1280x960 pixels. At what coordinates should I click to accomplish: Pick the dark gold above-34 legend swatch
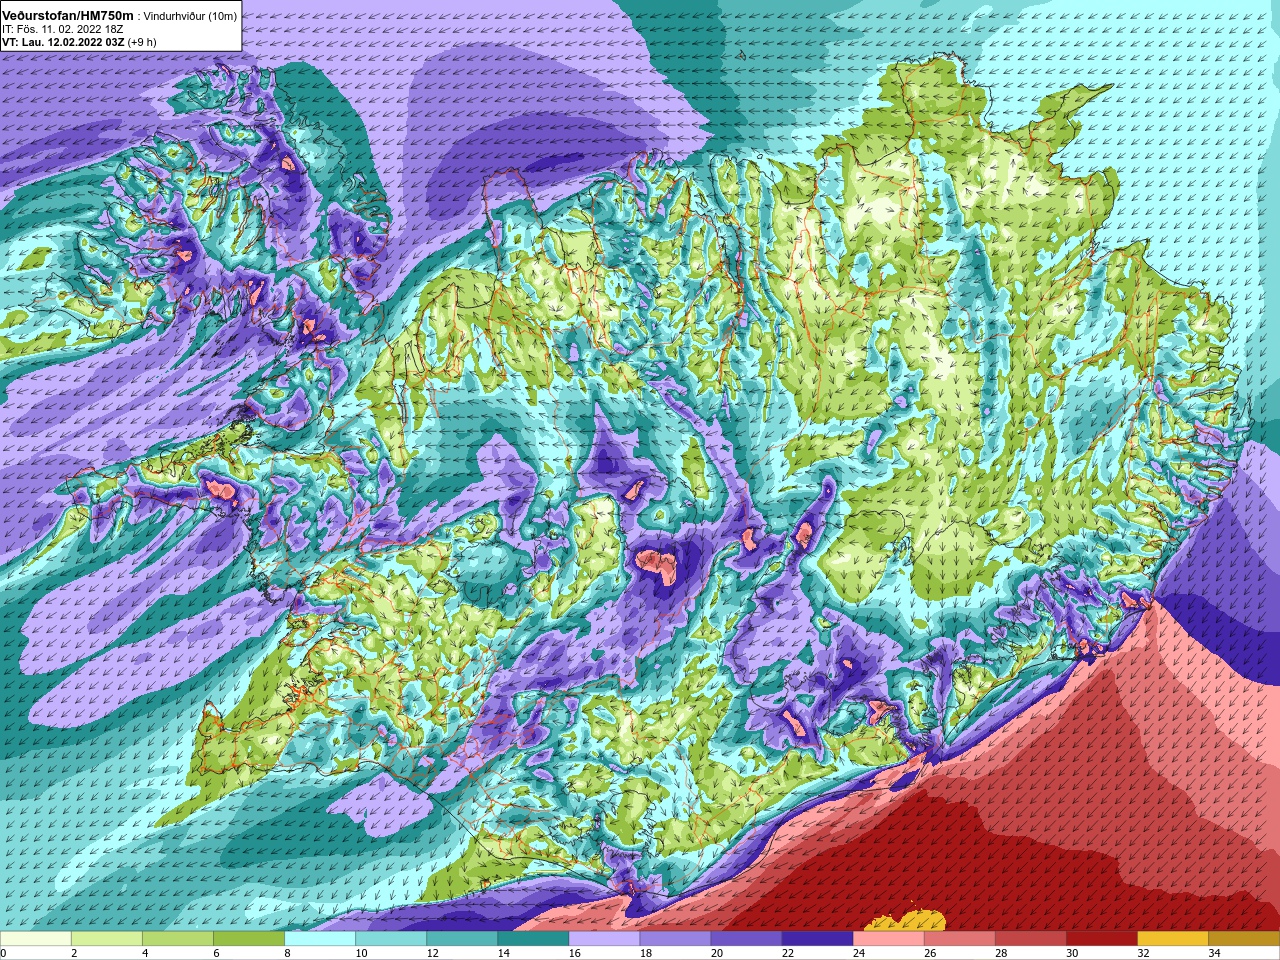1243,939
